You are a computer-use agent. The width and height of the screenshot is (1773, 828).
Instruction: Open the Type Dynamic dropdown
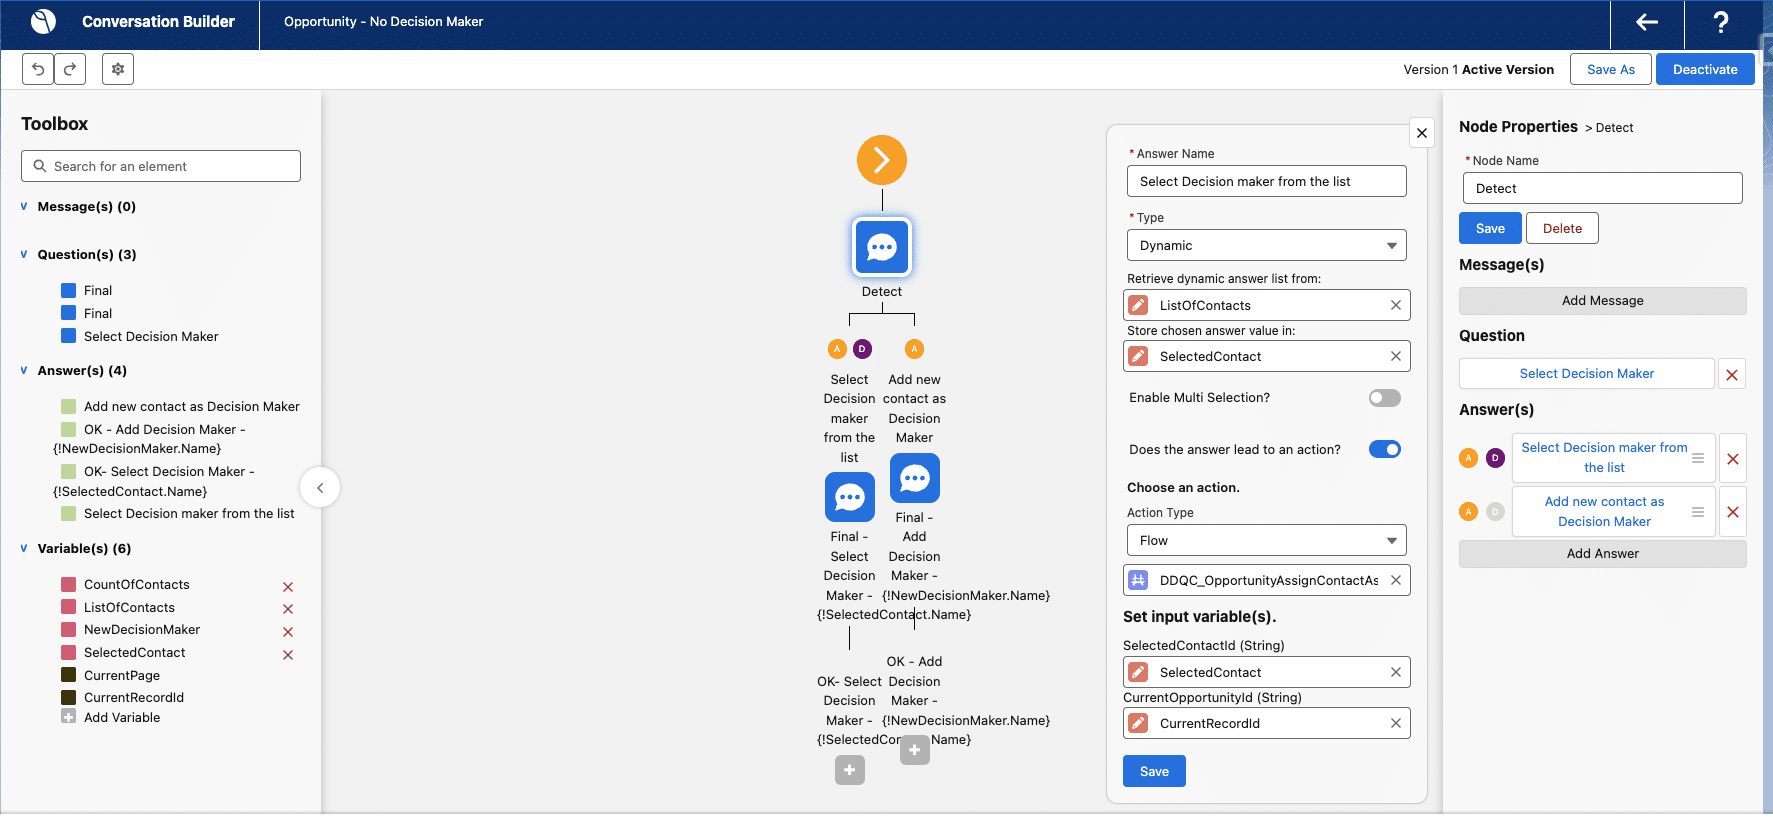[x=1267, y=245]
